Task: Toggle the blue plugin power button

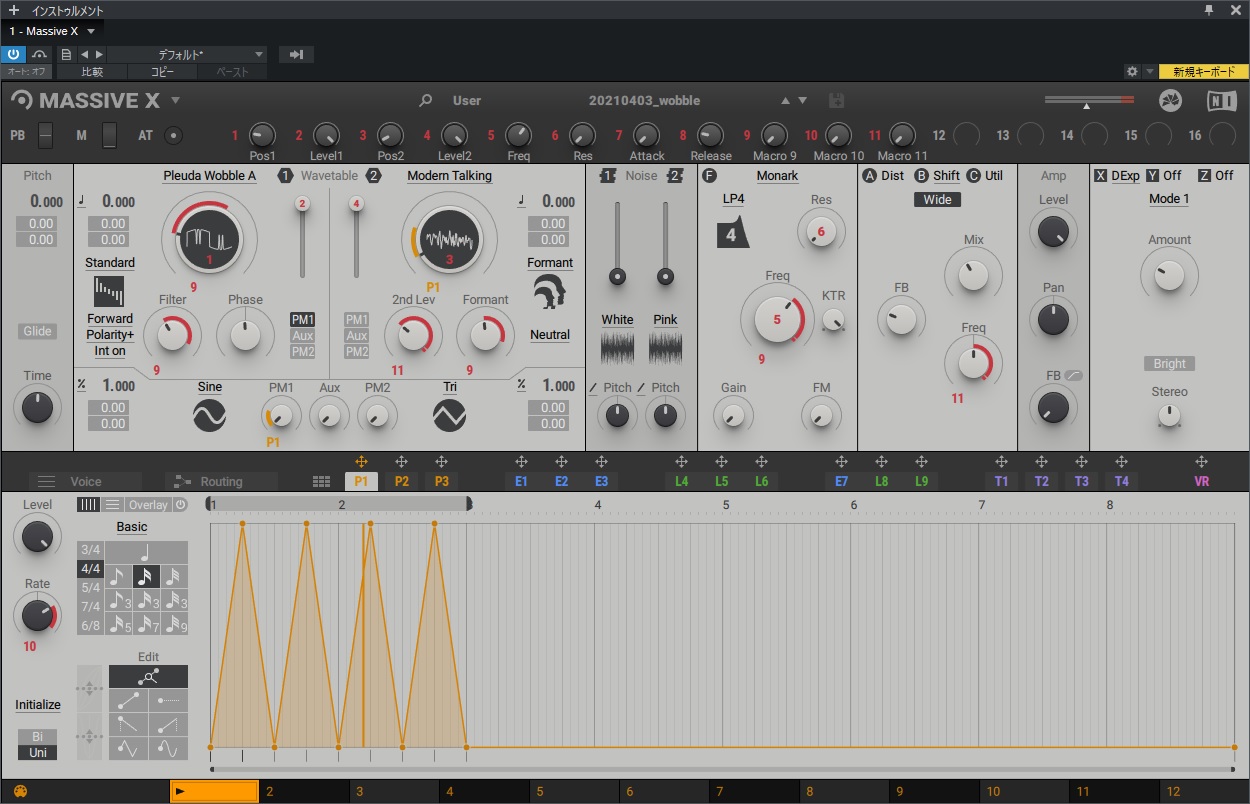Action: click(x=14, y=54)
